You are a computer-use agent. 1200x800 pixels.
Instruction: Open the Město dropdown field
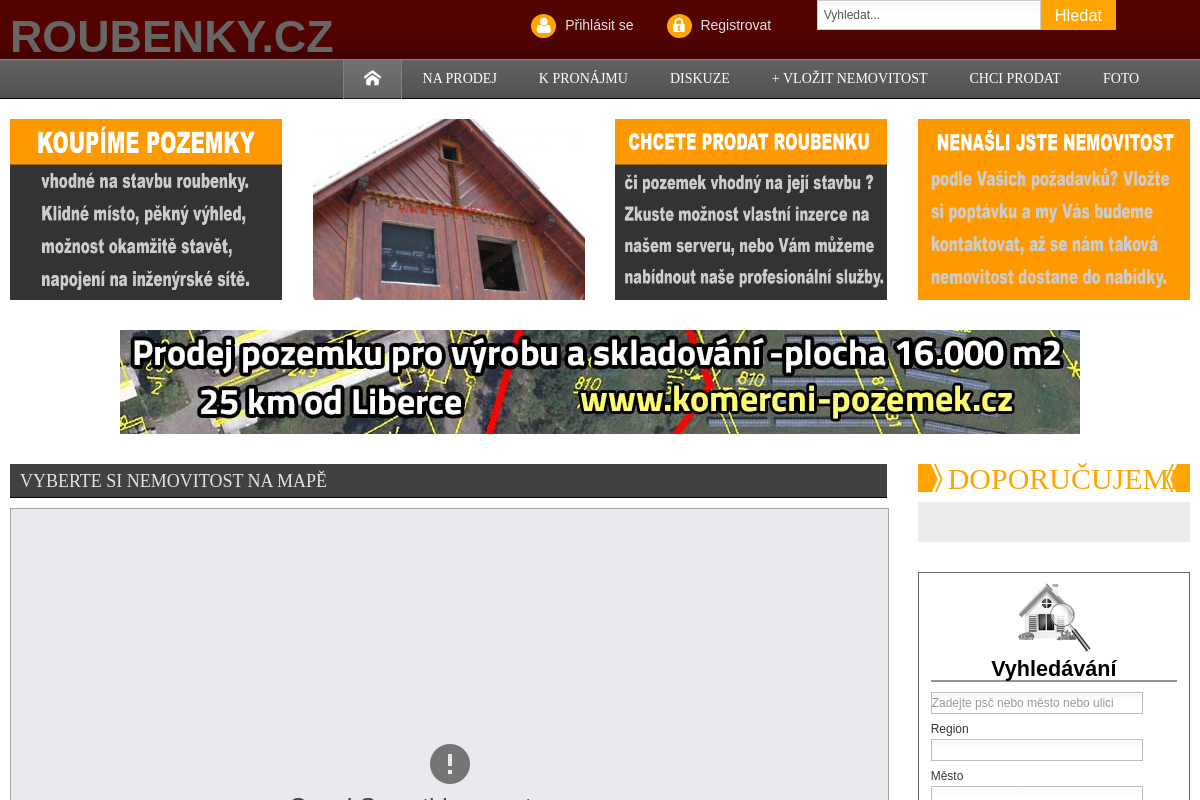1036,794
